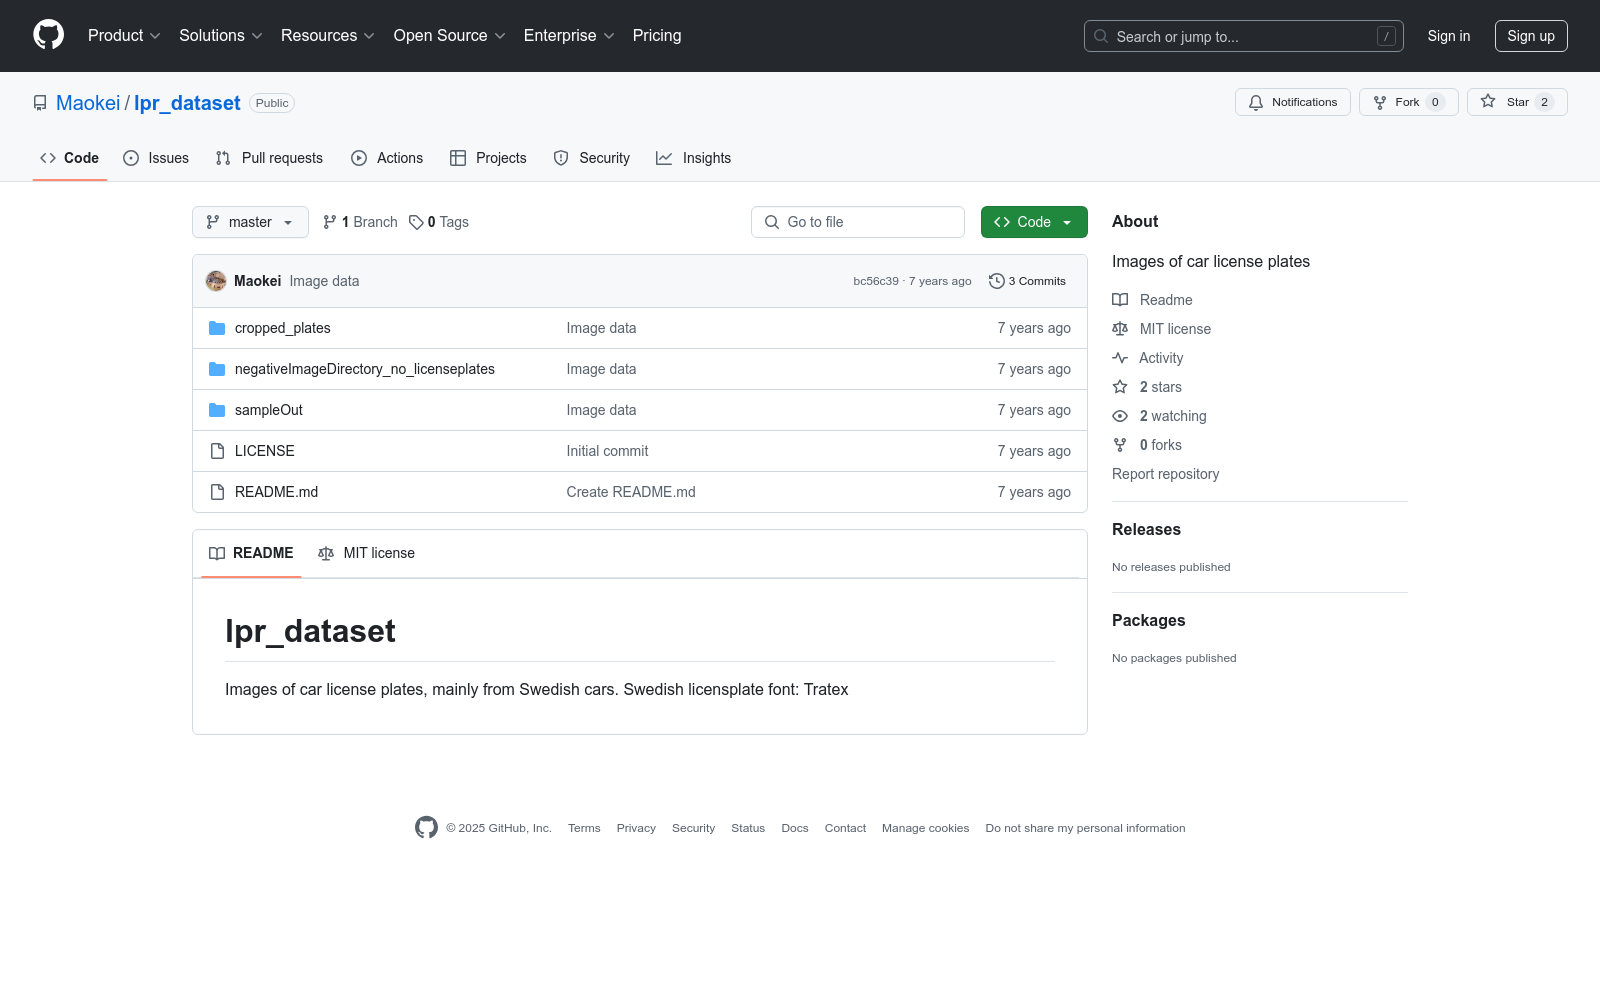Viewport: 1600px width, 1000px height.
Task: Click the eye icon beside watching
Action: [1120, 416]
